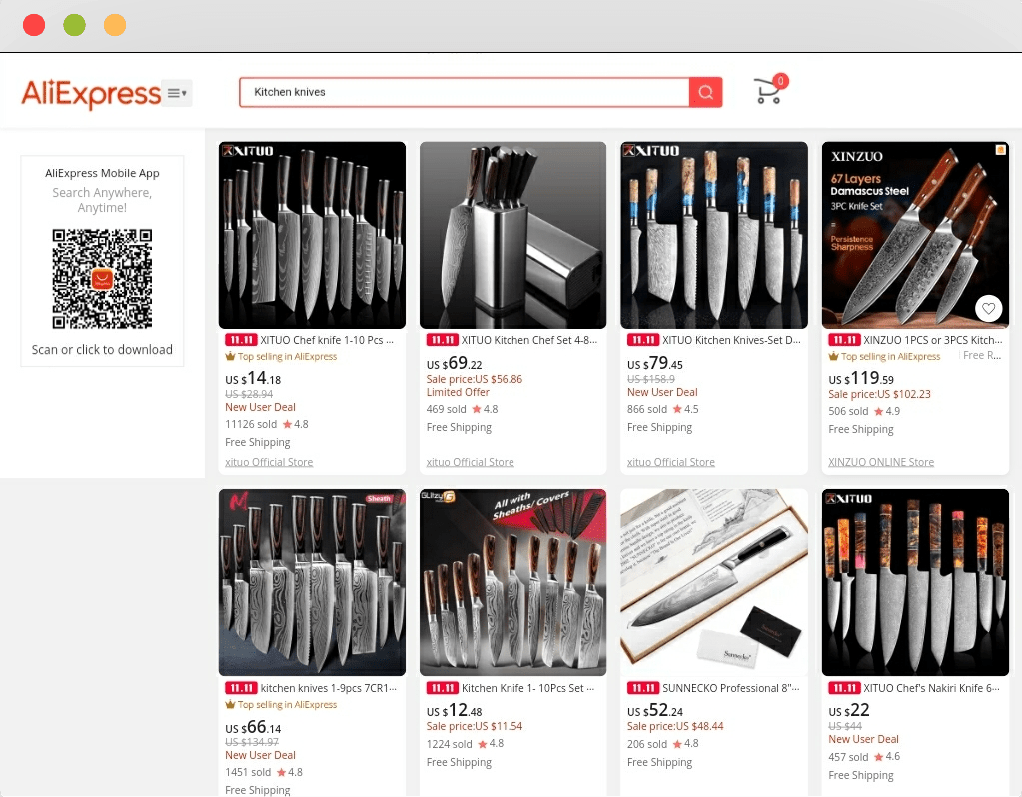Screen dimensions: 1022x797
Task: Visit xituo Official Store under US $79.45 item
Action: (671, 462)
